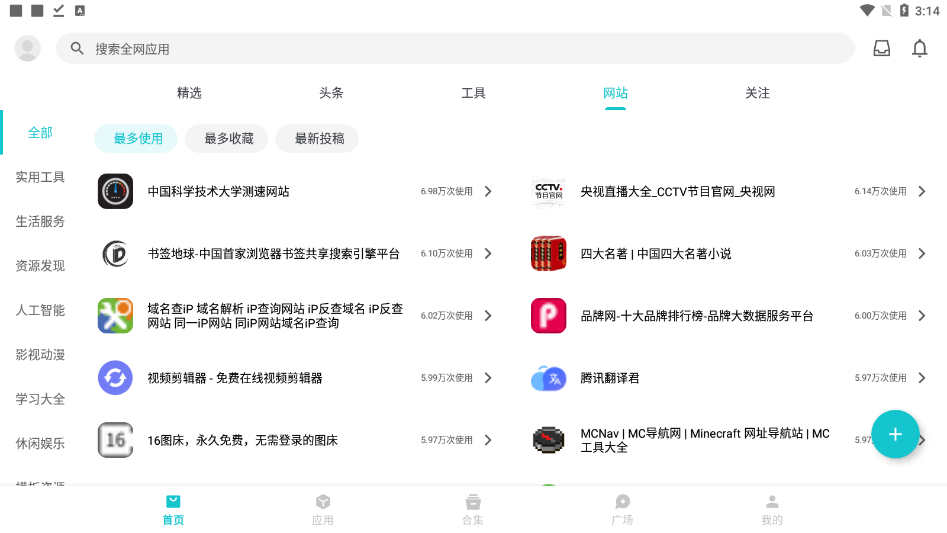Expand 书签地球 row chevron

488,254
